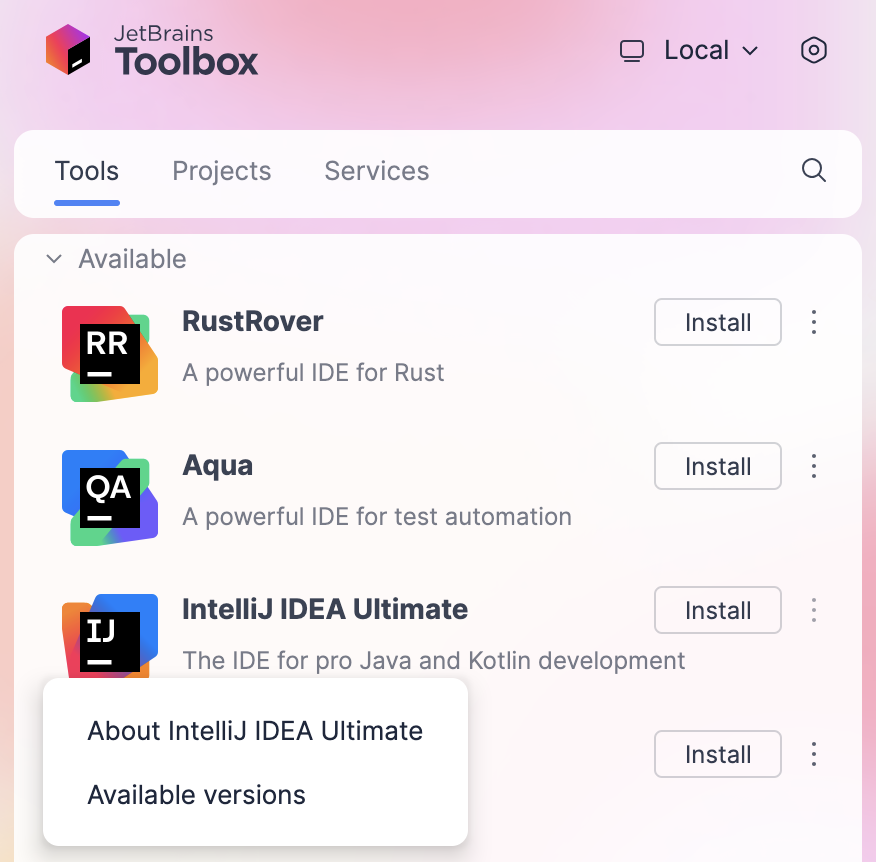Viewport: 876px width, 862px height.
Task: Open the kebab menu for Aqua
Action: 814,466
